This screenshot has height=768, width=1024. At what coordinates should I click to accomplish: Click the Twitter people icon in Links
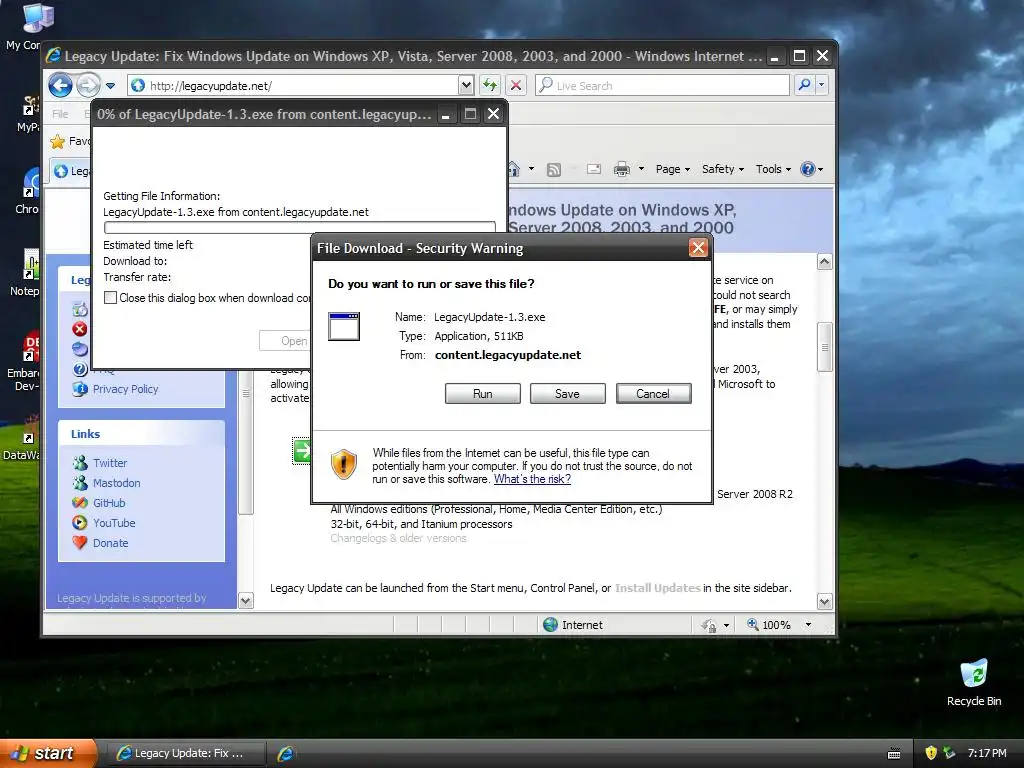[80, 463]
